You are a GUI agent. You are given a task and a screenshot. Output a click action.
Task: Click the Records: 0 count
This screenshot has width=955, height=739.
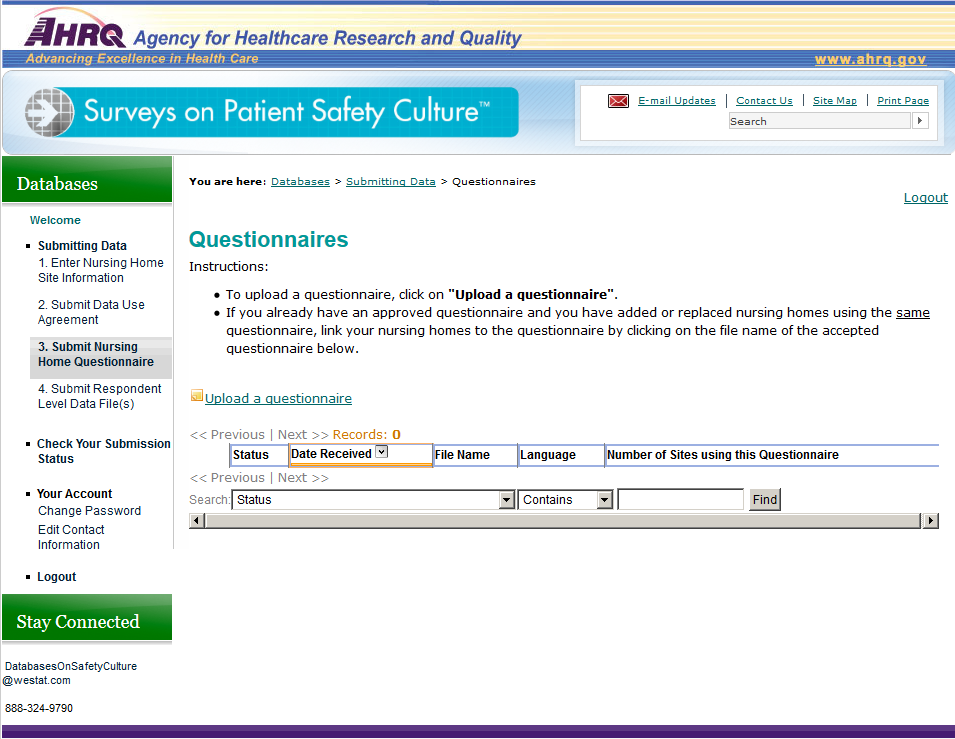tap(367, 434)
